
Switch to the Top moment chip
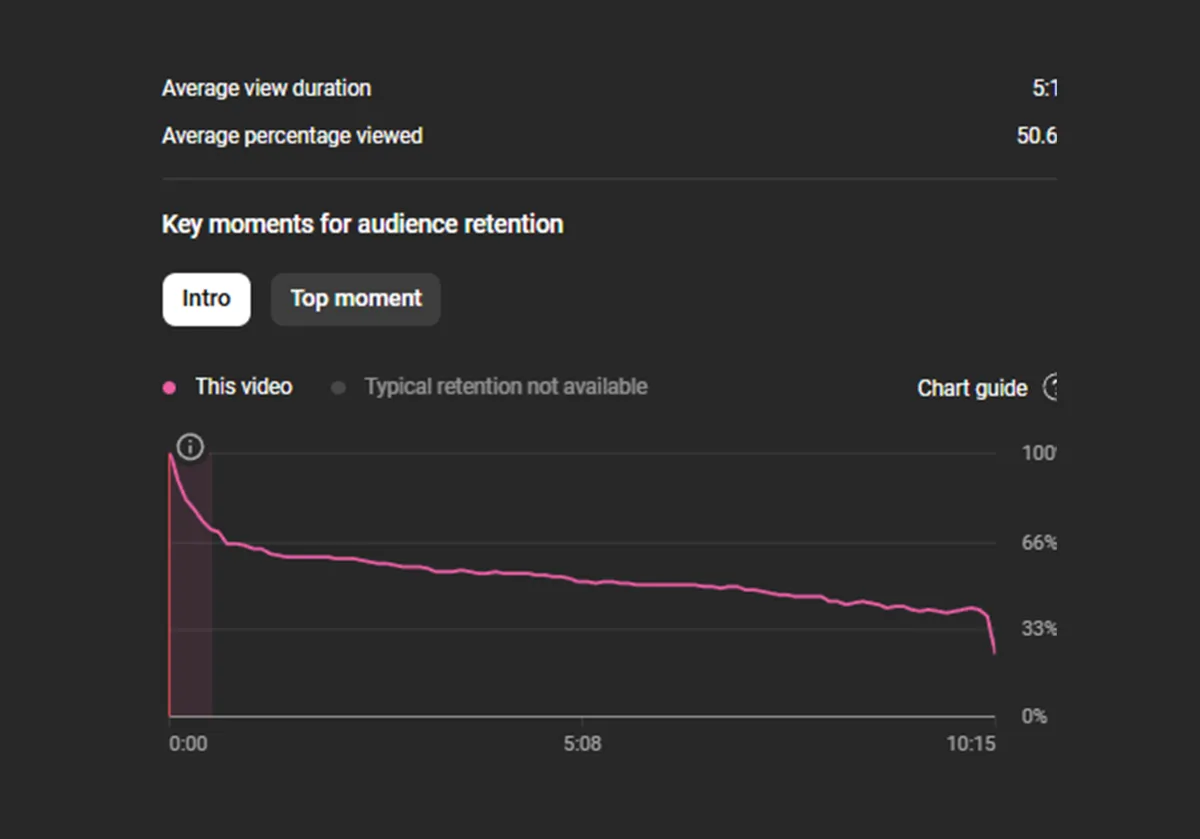356,299
